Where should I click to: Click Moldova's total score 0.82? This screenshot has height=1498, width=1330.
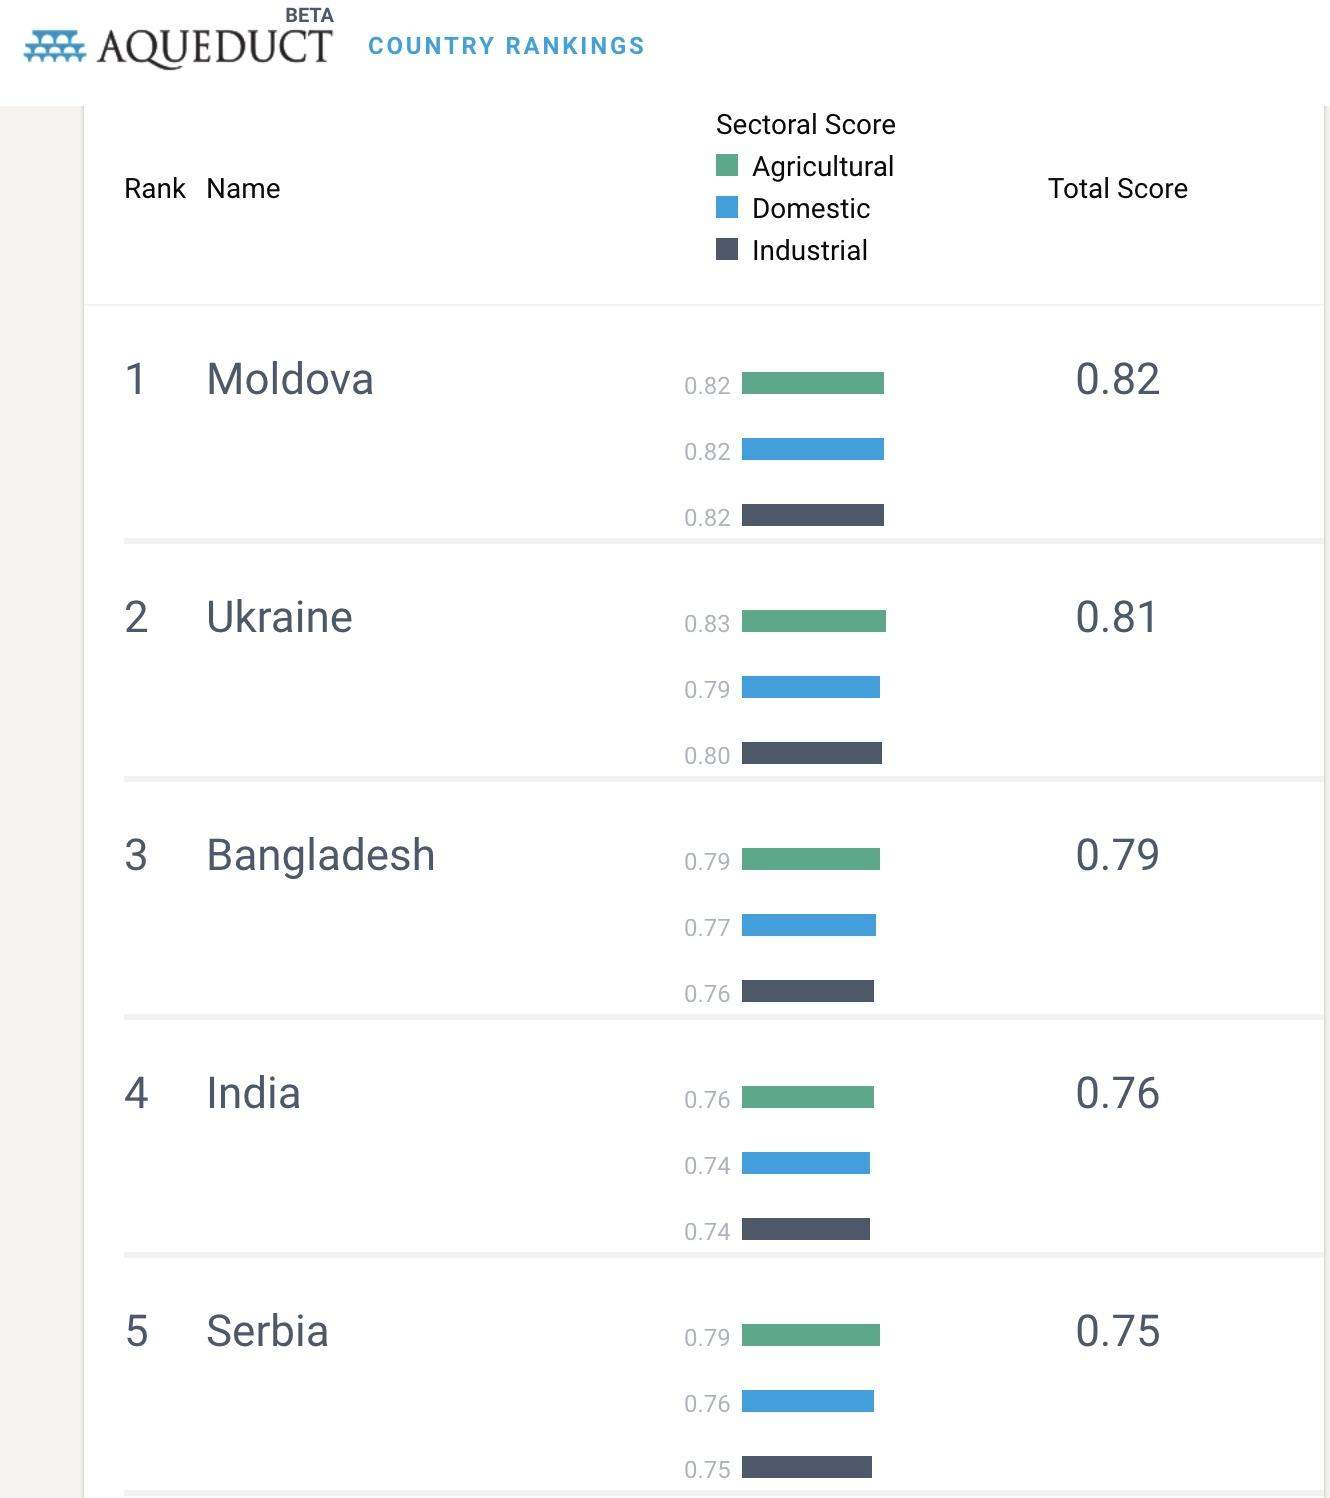(x=1117, y=379)
